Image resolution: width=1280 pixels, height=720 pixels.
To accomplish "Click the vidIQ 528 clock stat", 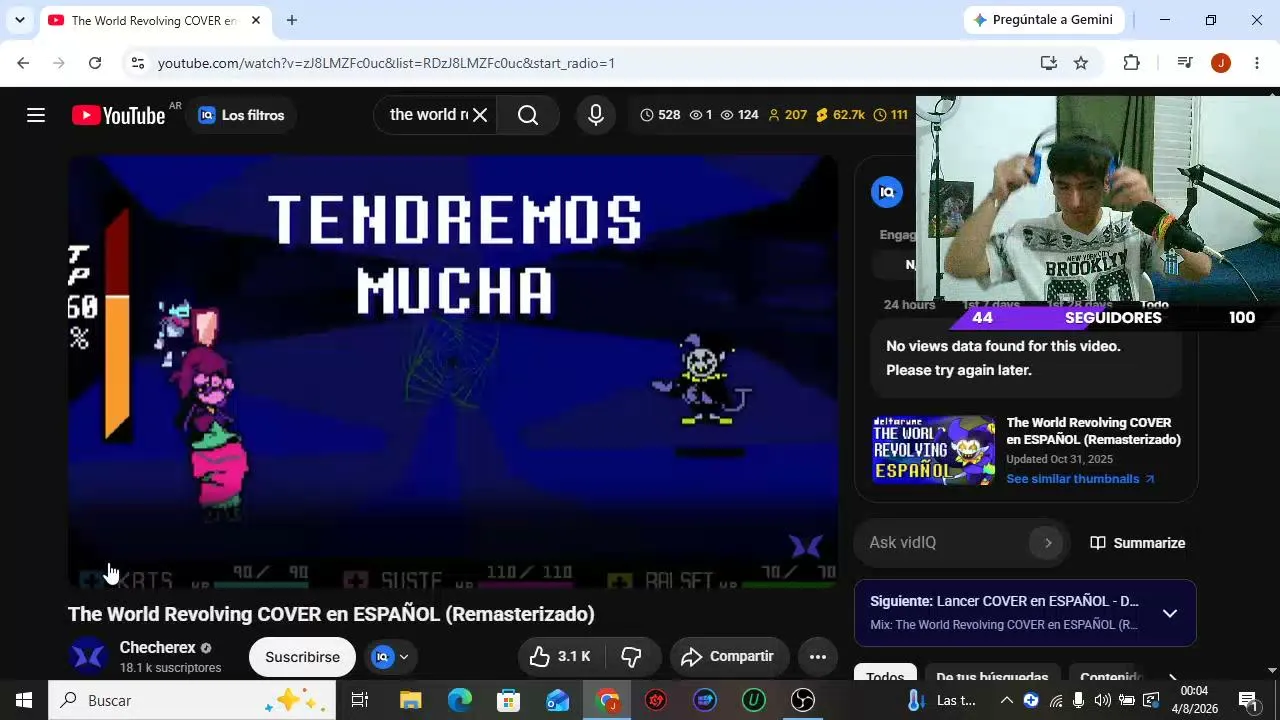I will pos(660,115).
